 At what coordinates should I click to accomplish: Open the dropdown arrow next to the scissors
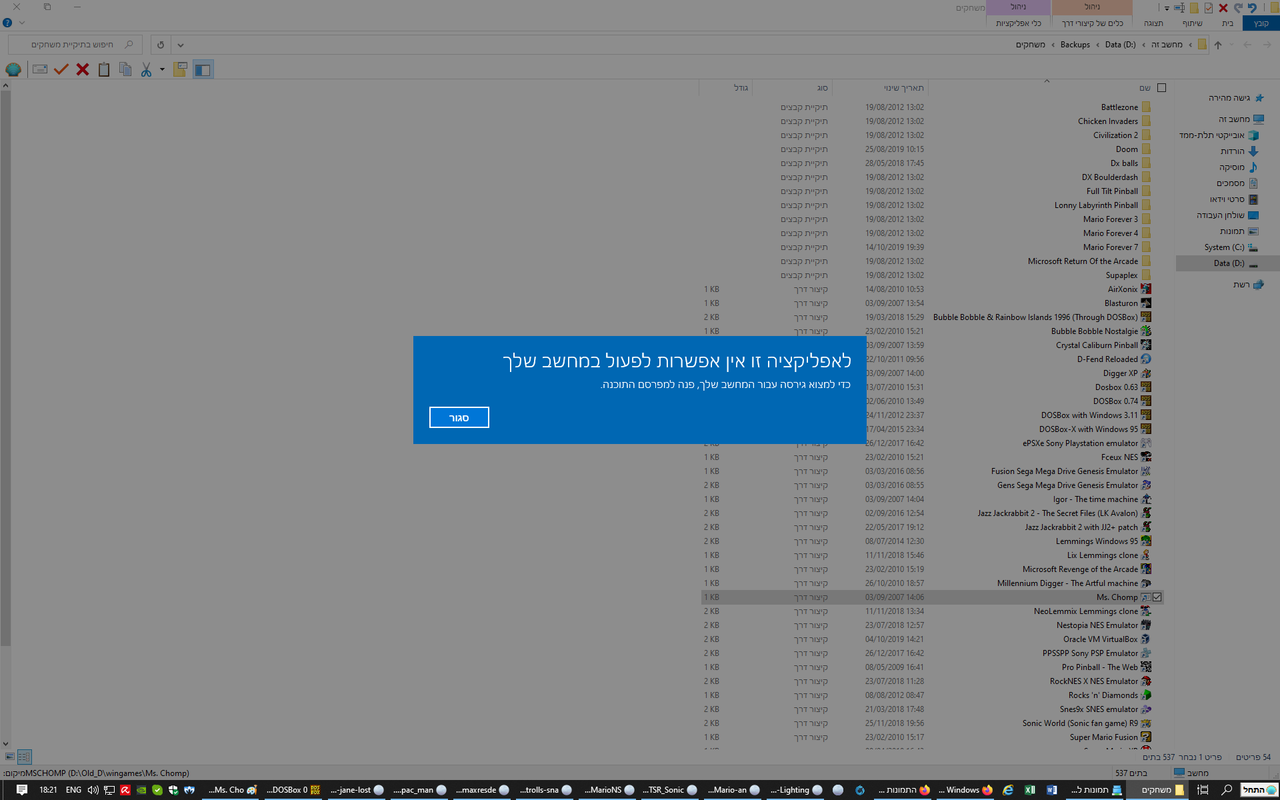click(x=162, y=70)
